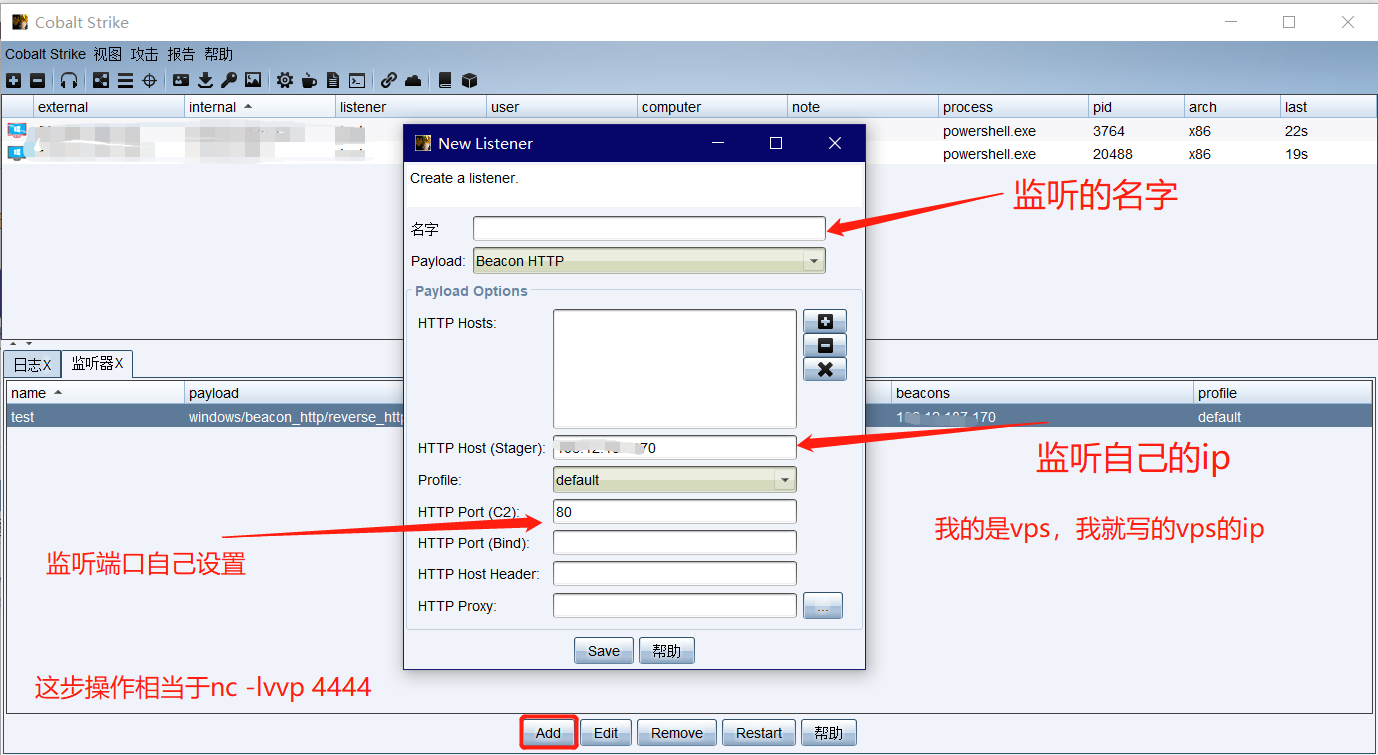Sort listeners by profile column

click(1283, 393)
